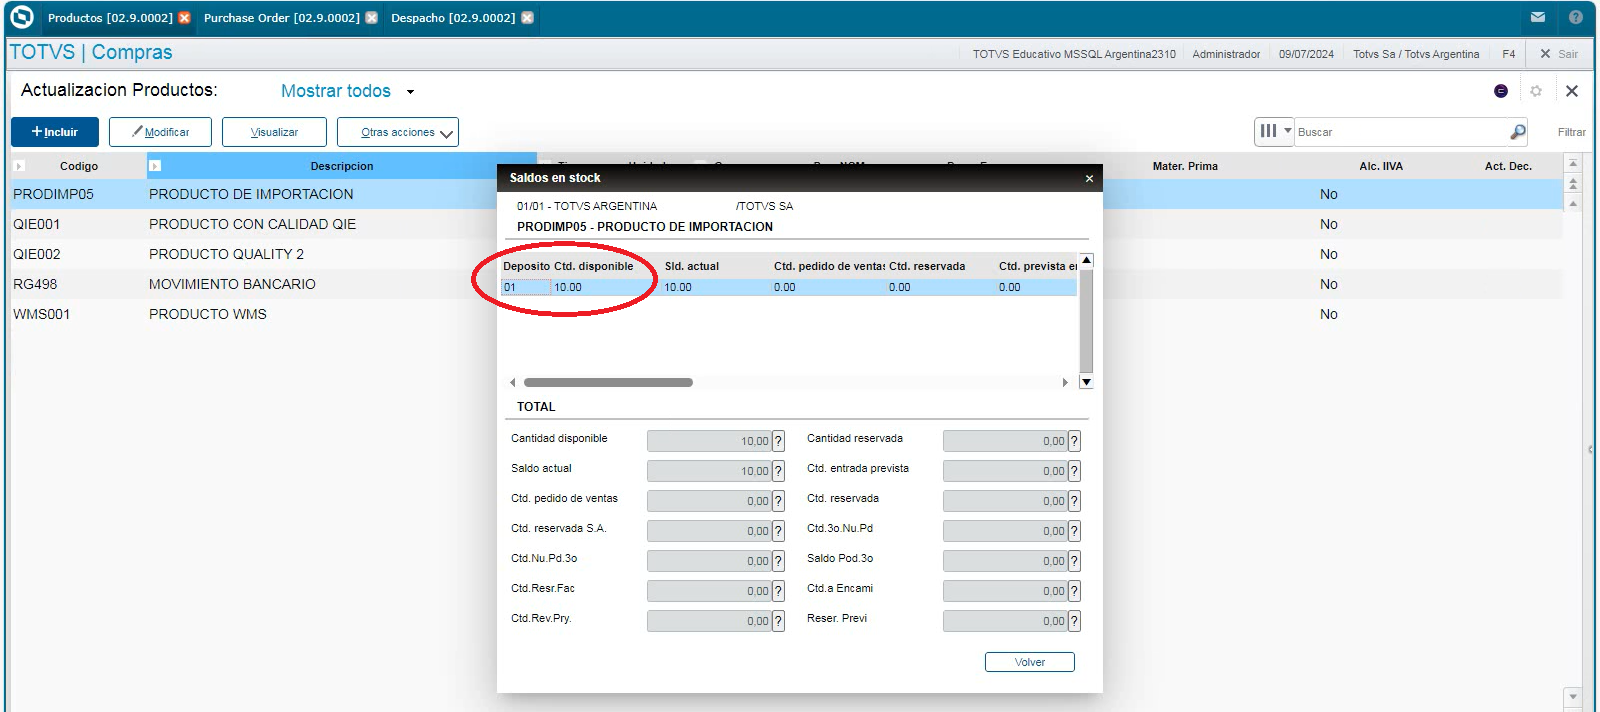The width and height of the screenshot is (1600, 712).
Task: Click the Descripcion column header
Action: point(342,166)
